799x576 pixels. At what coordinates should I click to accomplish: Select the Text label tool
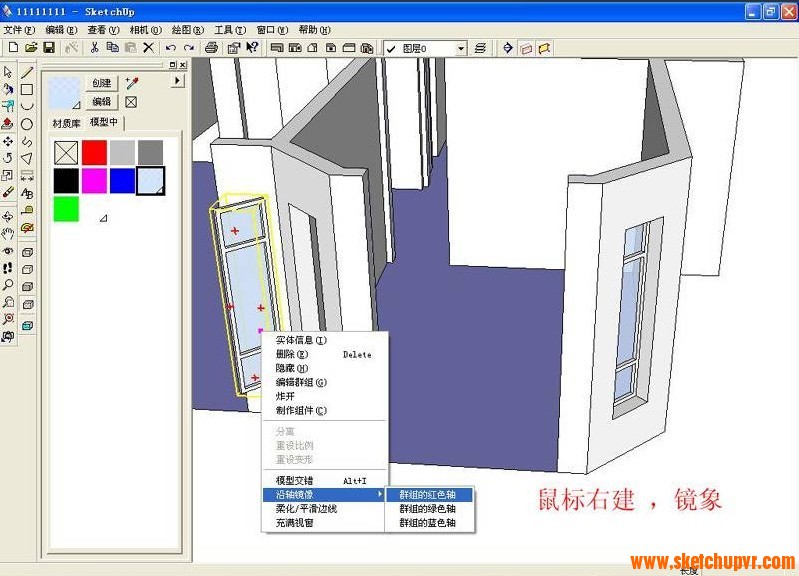pyautogui.click(x=27, y=193)
